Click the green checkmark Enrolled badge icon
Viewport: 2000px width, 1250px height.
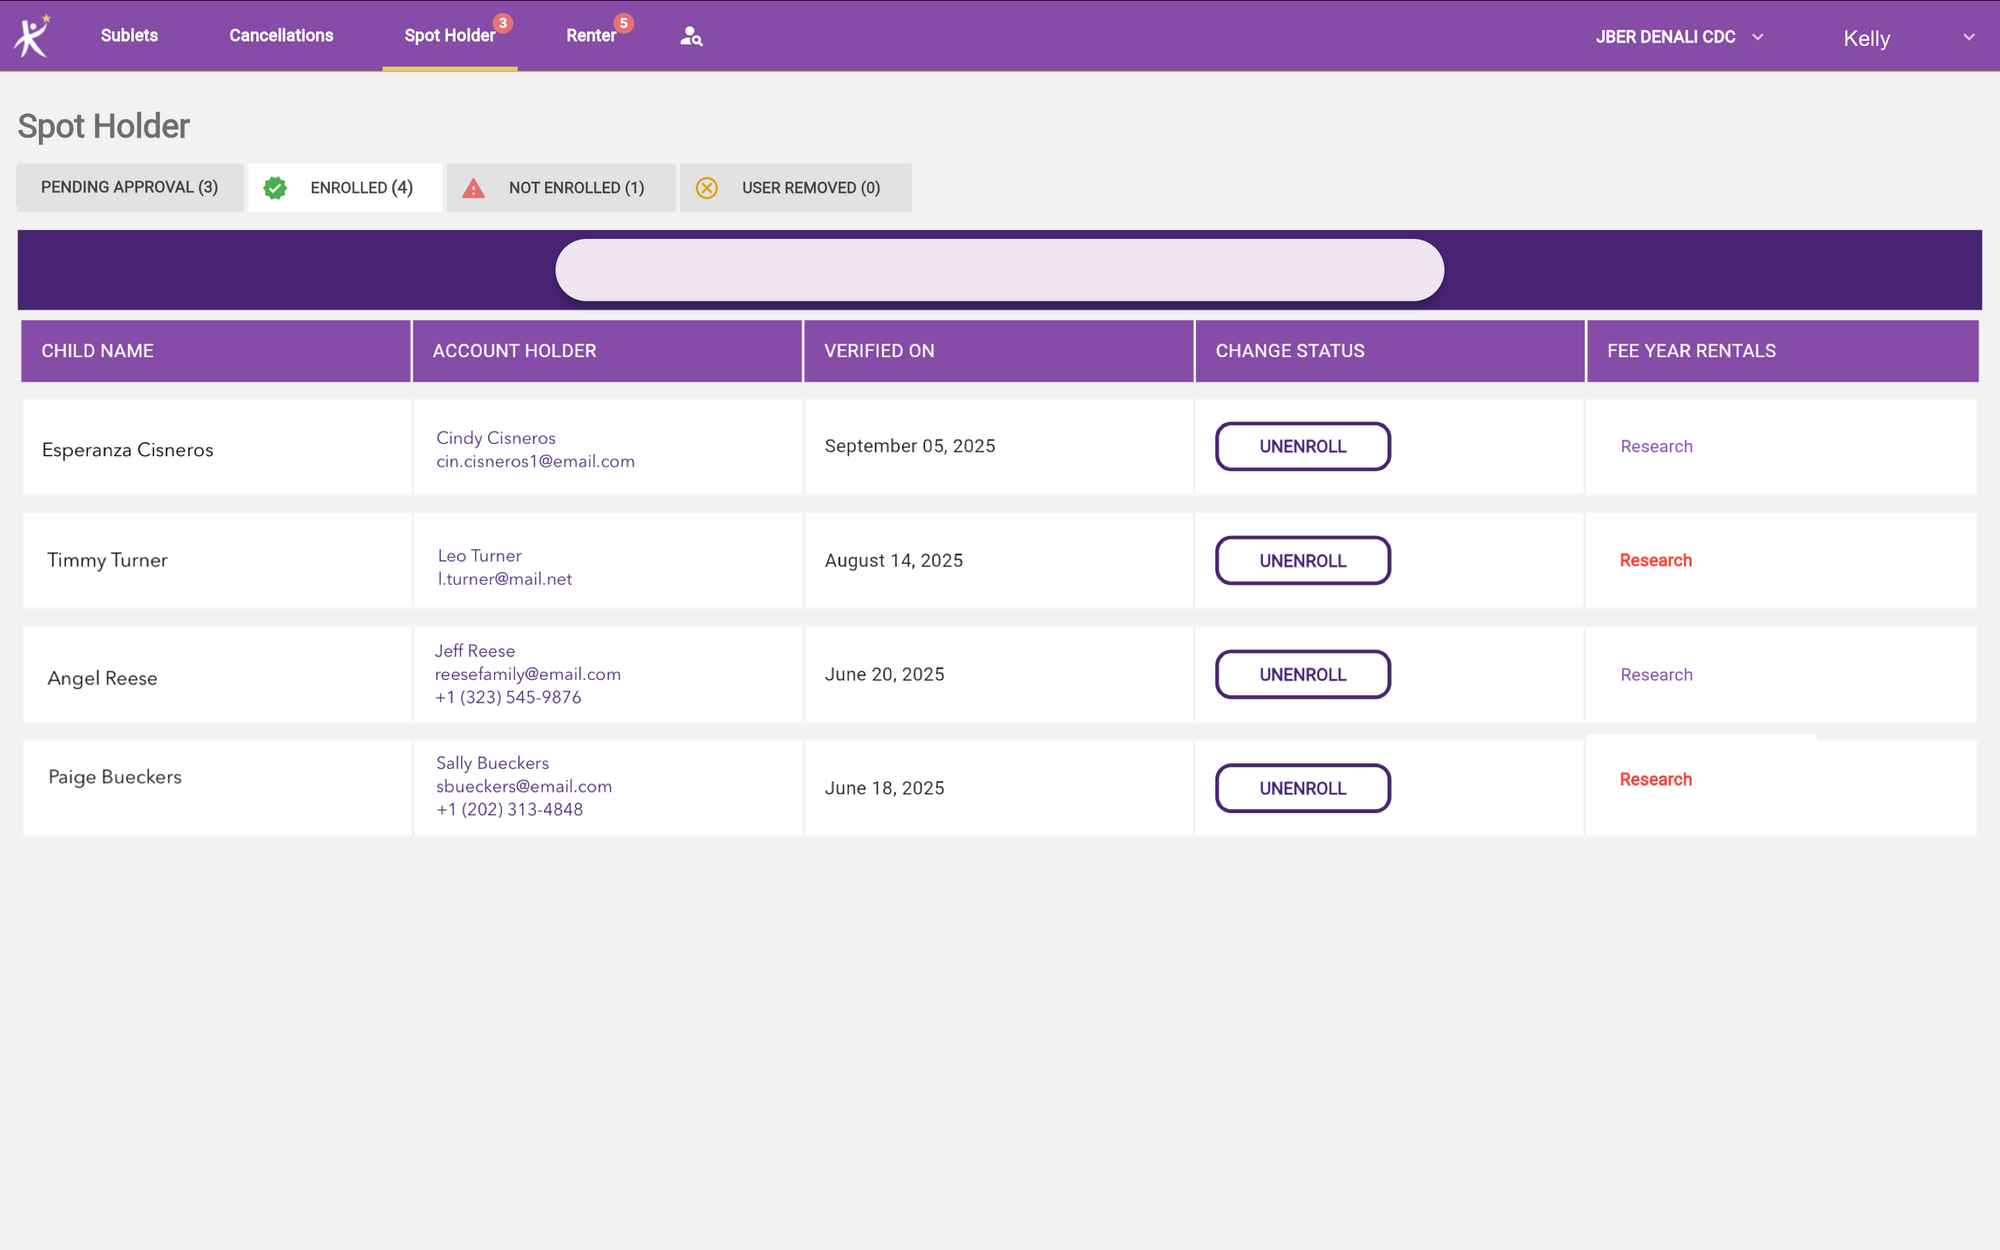(275, 188)
